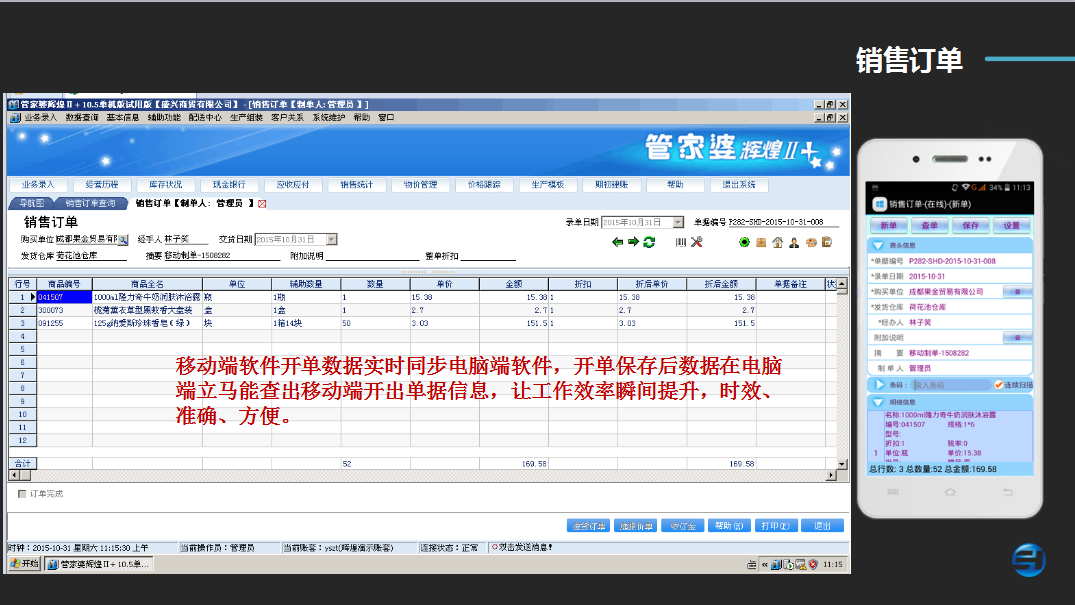Click the 现金银行 navigation button

229,185
